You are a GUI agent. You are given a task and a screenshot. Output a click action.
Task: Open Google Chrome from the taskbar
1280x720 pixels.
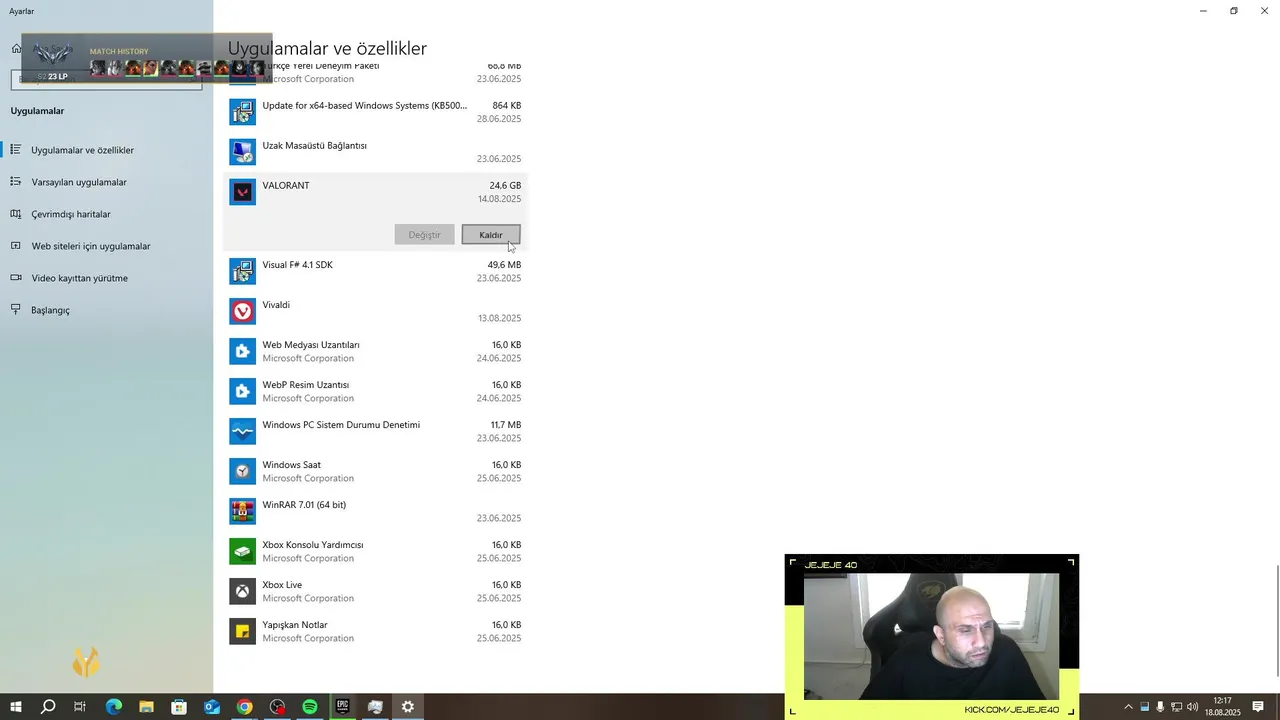click(244, 707)
